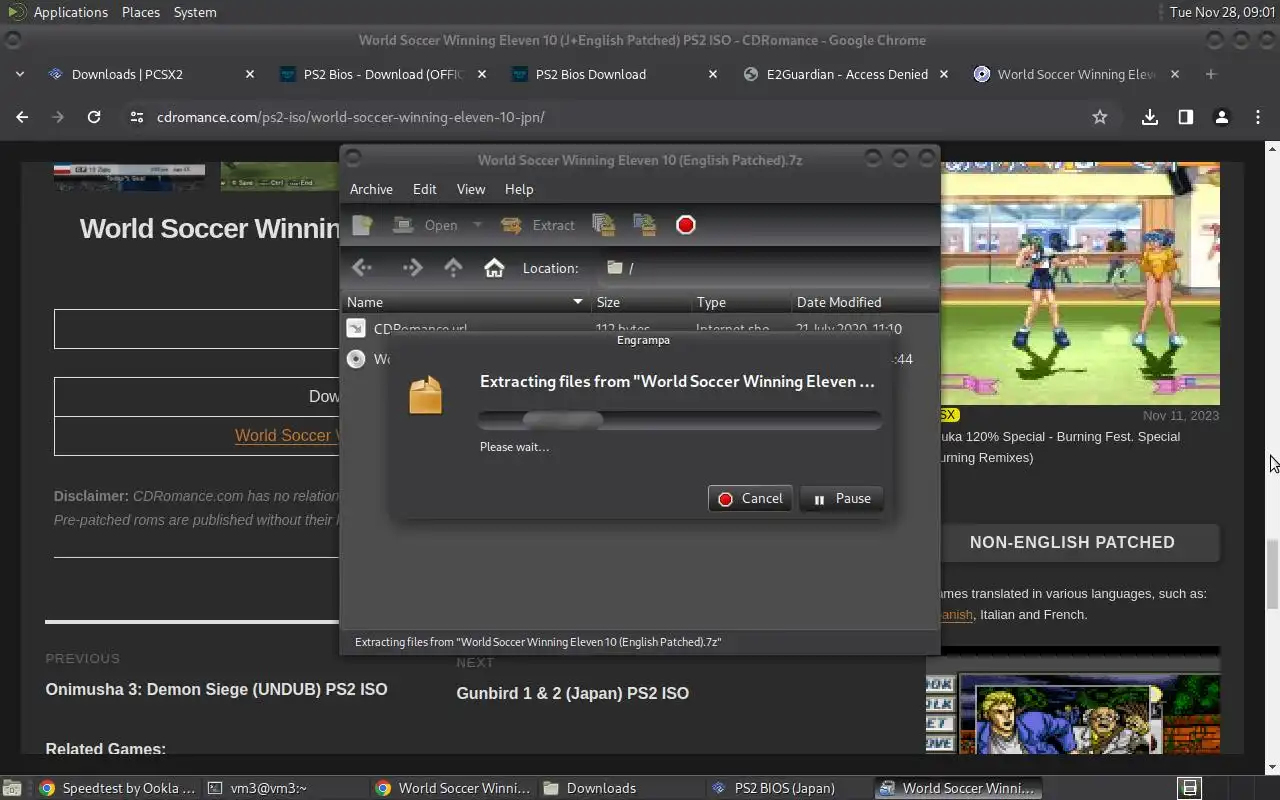
Task: Click the NON-ENGLISH PATCHED heading
Action: tap(1072, 542)
